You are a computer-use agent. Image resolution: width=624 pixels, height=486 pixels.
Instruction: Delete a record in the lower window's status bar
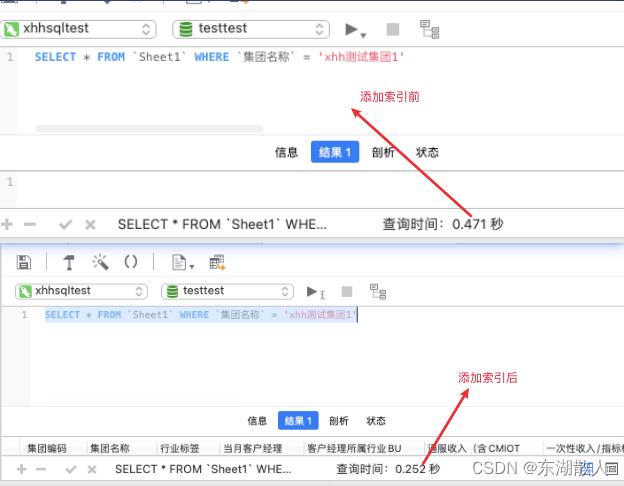41,469
